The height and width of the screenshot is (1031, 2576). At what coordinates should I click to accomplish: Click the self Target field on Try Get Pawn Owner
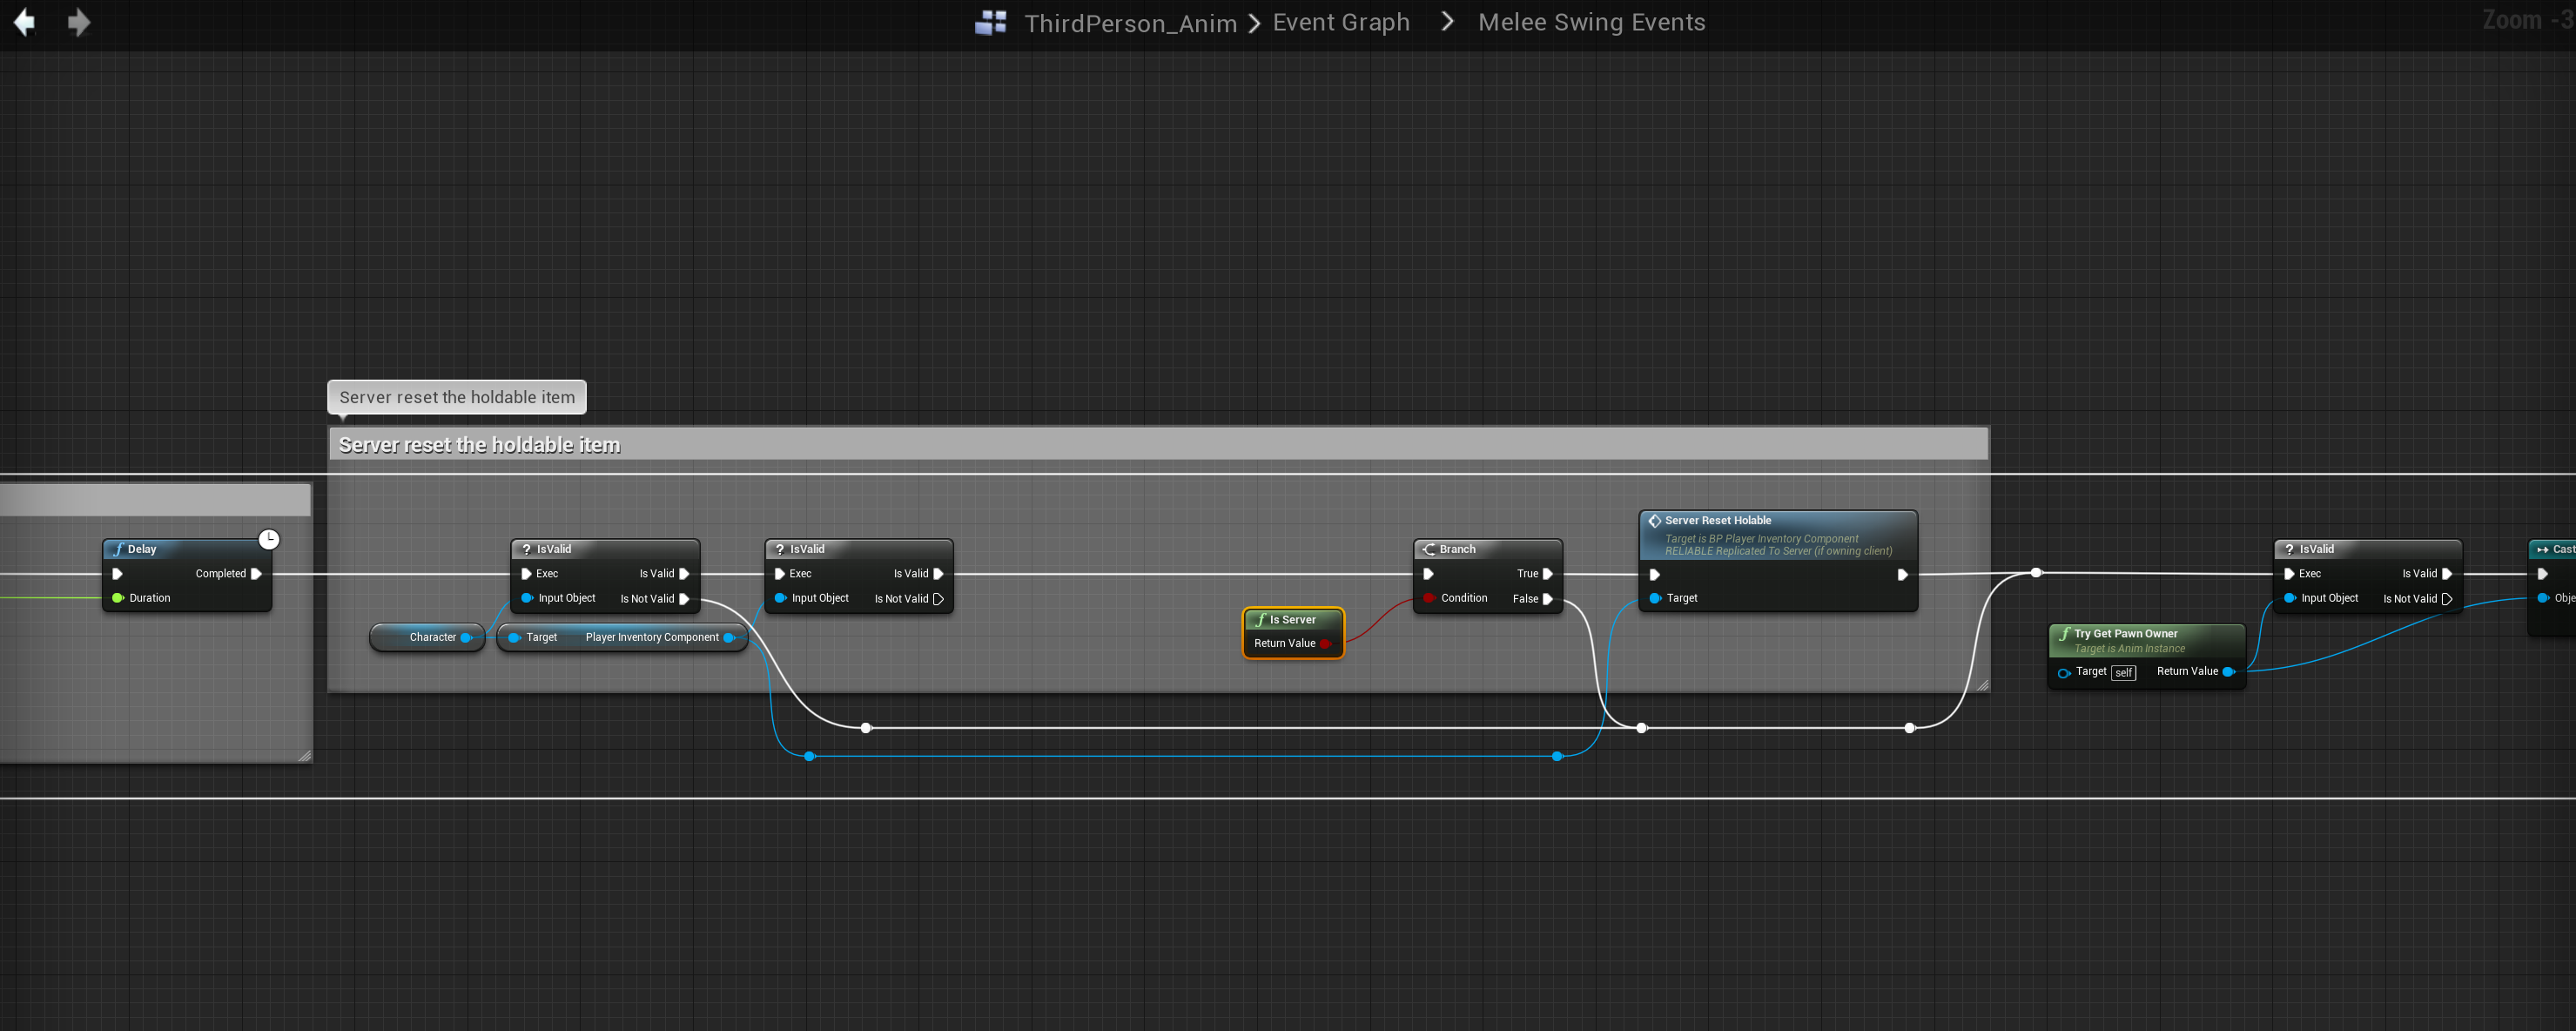point(2123,673)
